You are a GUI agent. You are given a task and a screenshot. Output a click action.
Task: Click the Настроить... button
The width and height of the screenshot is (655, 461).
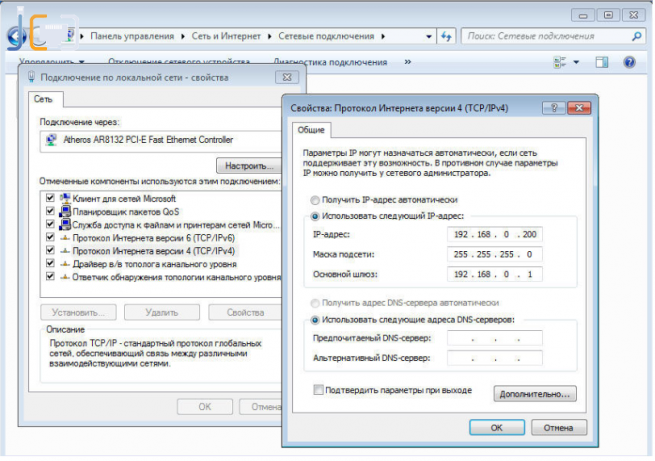pos(246,165)
